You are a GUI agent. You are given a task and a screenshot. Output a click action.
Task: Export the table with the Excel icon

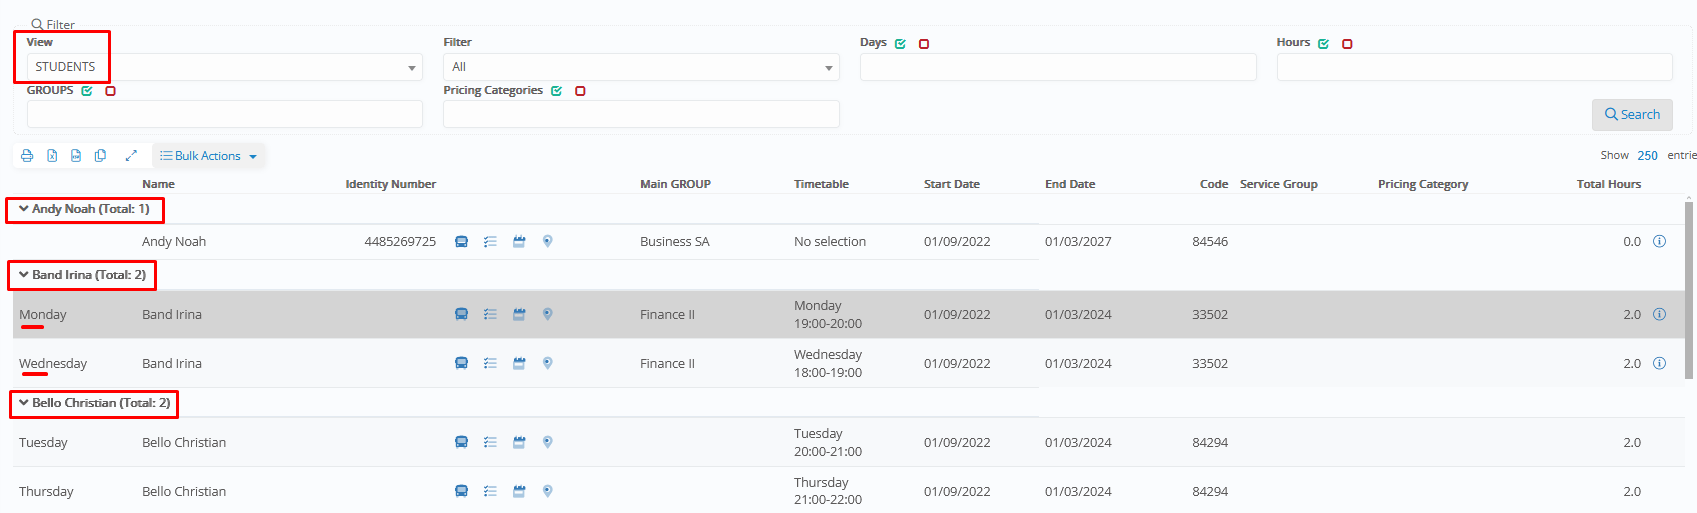52,156
